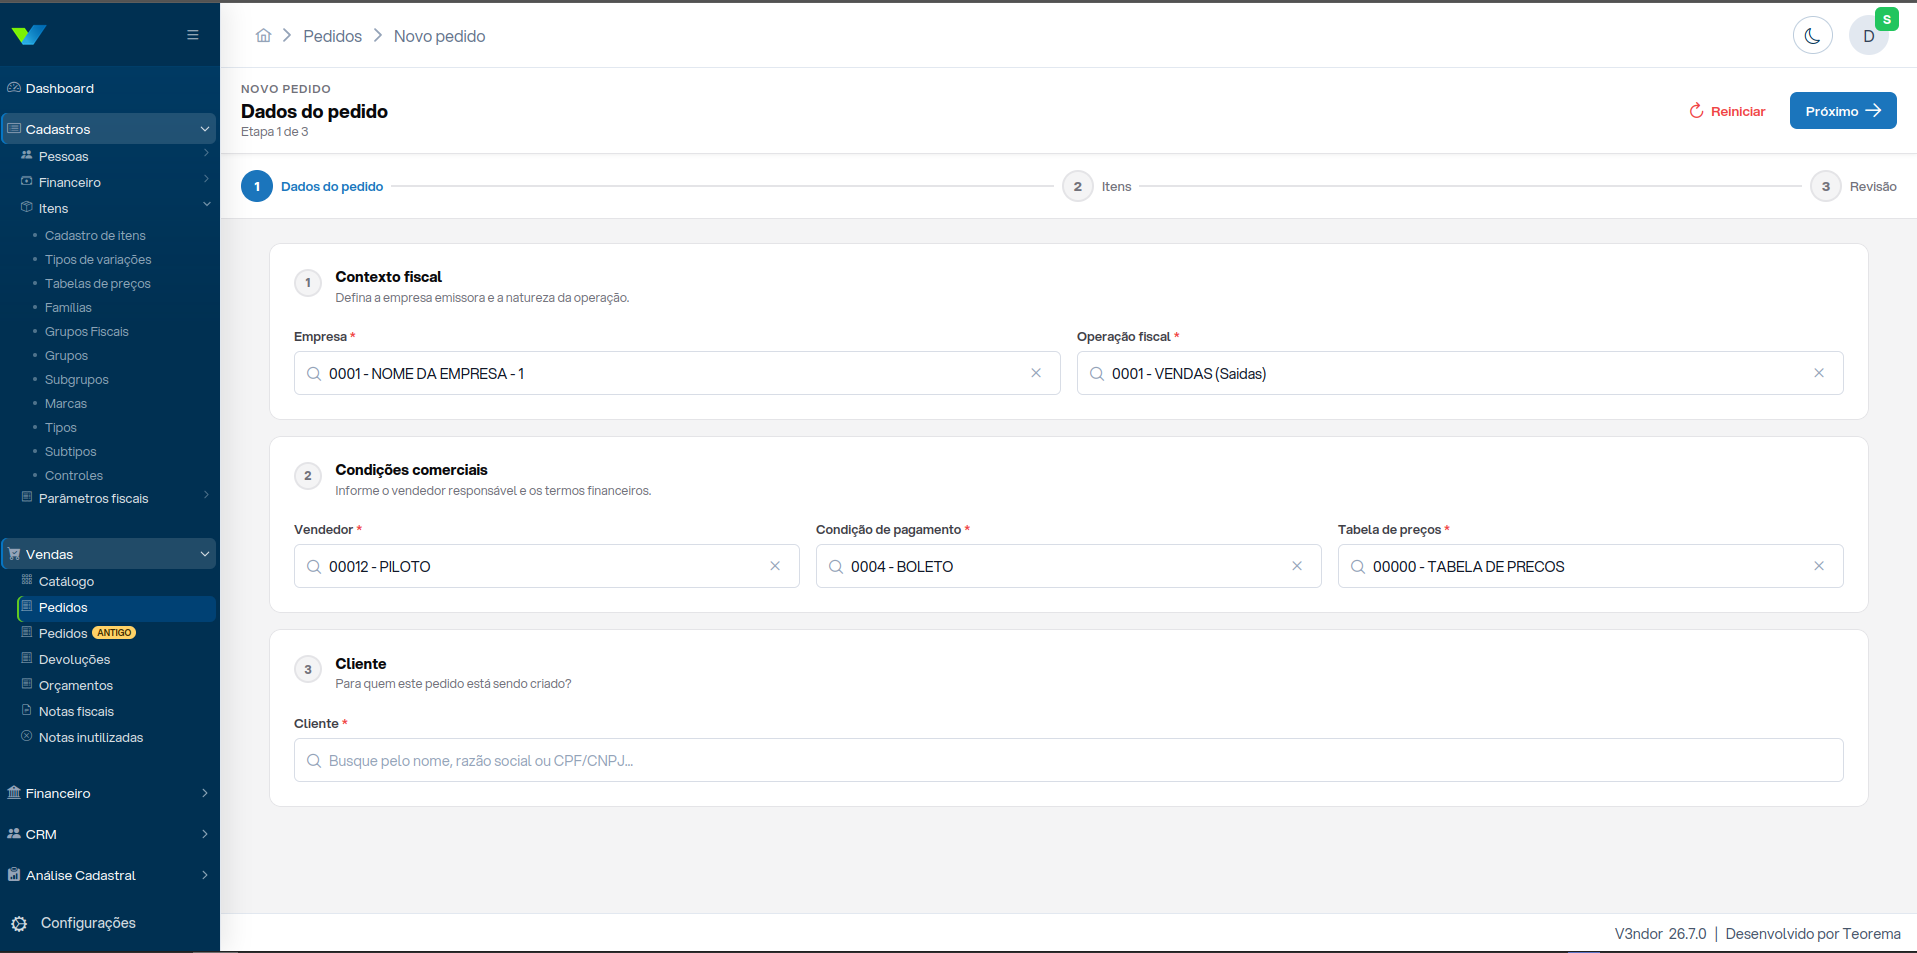The width and height of the screenshot is (1917, 953).
Task: Clear Operação fiscal selection X icon
Action: click(x=1819, y=373)
